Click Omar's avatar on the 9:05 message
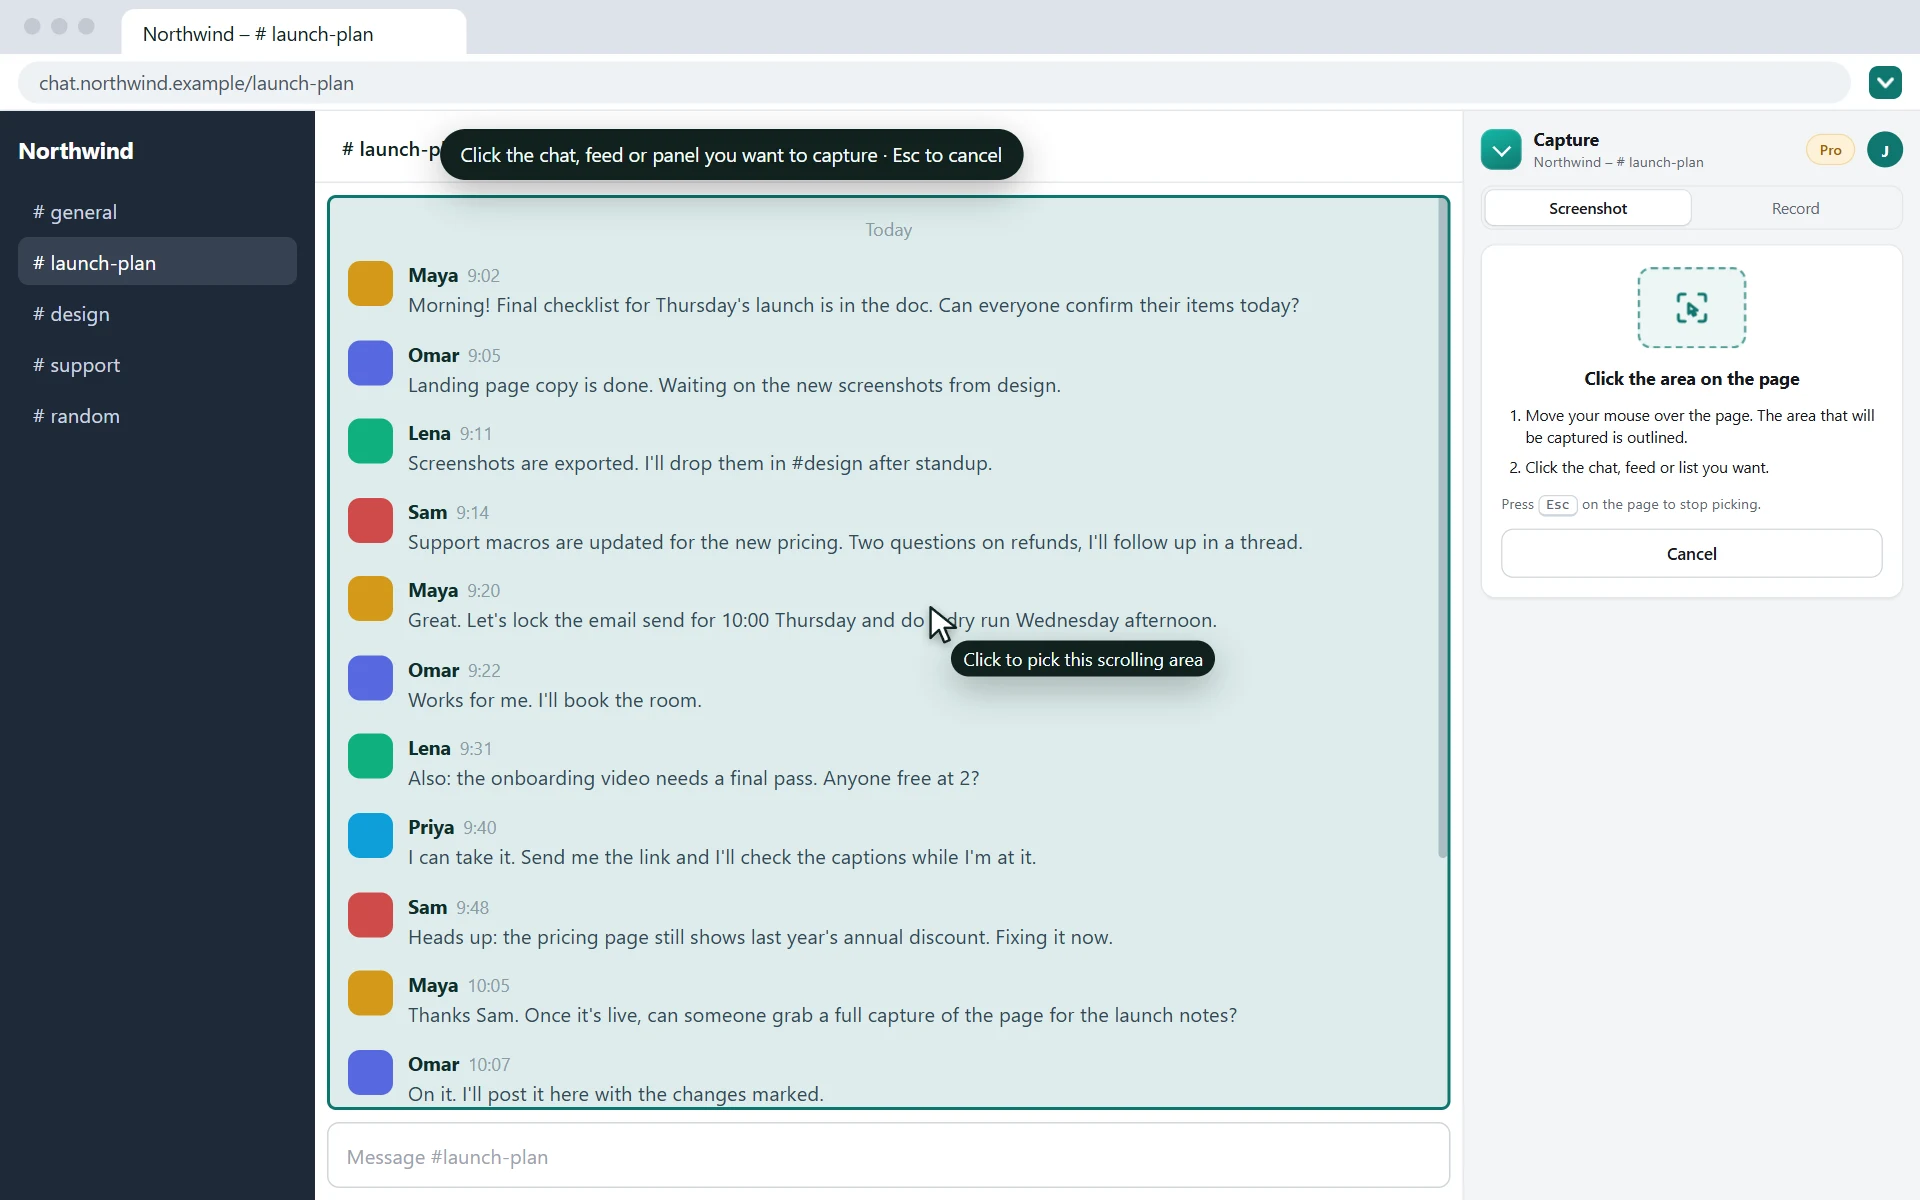Image resolution: width=1920 pixels, height=1200 pixels. [x=370, y=363]
